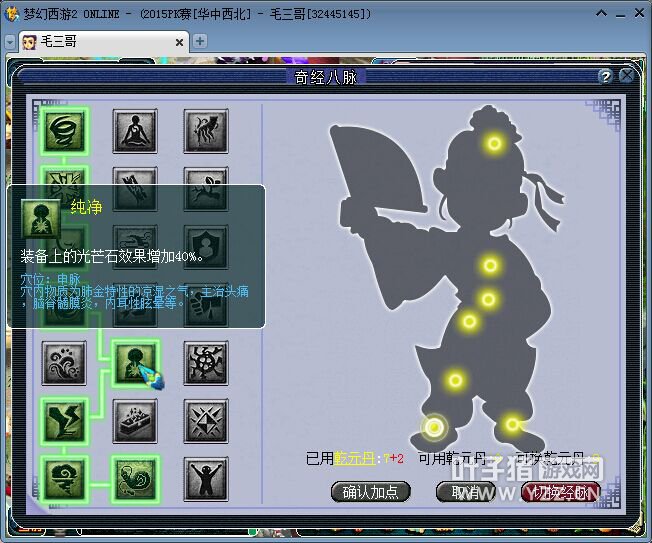Viewport: 652px width, 543px height.
Task: Select the sparkling brick box skill icon
Action: pos(135,421)
